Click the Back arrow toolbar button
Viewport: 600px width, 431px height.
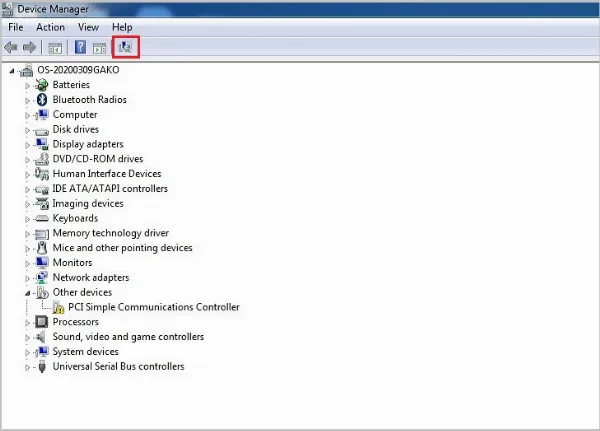pyautogui.click(x=11, y=47)
